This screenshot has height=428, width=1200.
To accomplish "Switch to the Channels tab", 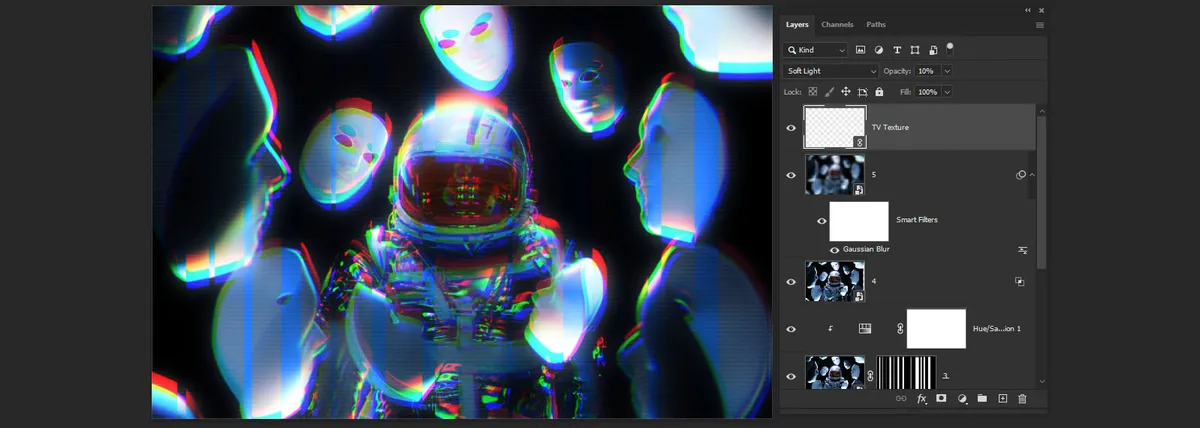I will [837, 24].
